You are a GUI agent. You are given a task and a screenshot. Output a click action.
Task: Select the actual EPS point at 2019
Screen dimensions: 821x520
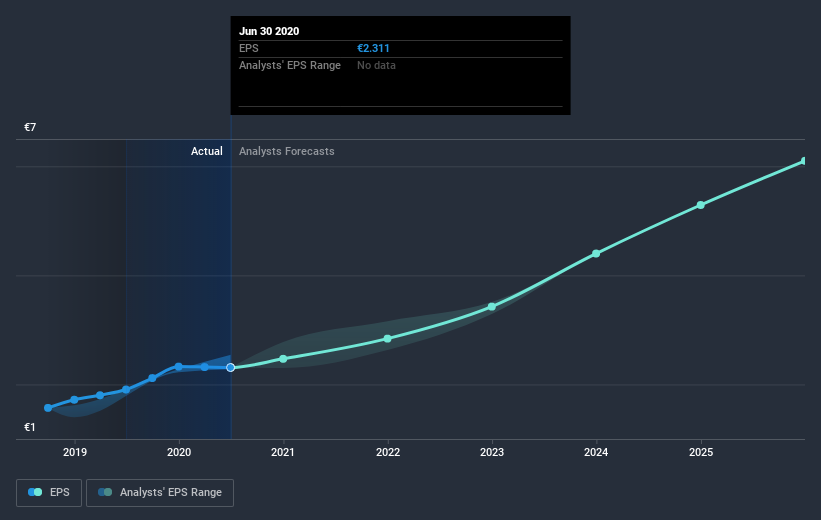pyautogui.click(x=74, y=400)
